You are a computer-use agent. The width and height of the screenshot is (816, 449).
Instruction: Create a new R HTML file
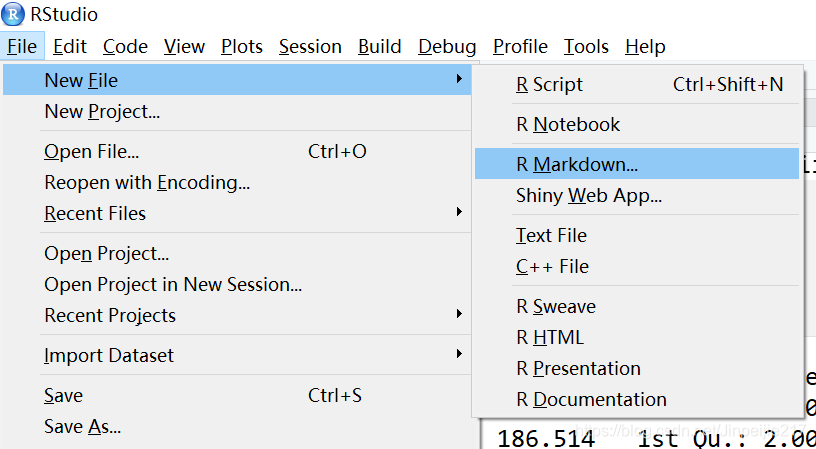(637, 338)
